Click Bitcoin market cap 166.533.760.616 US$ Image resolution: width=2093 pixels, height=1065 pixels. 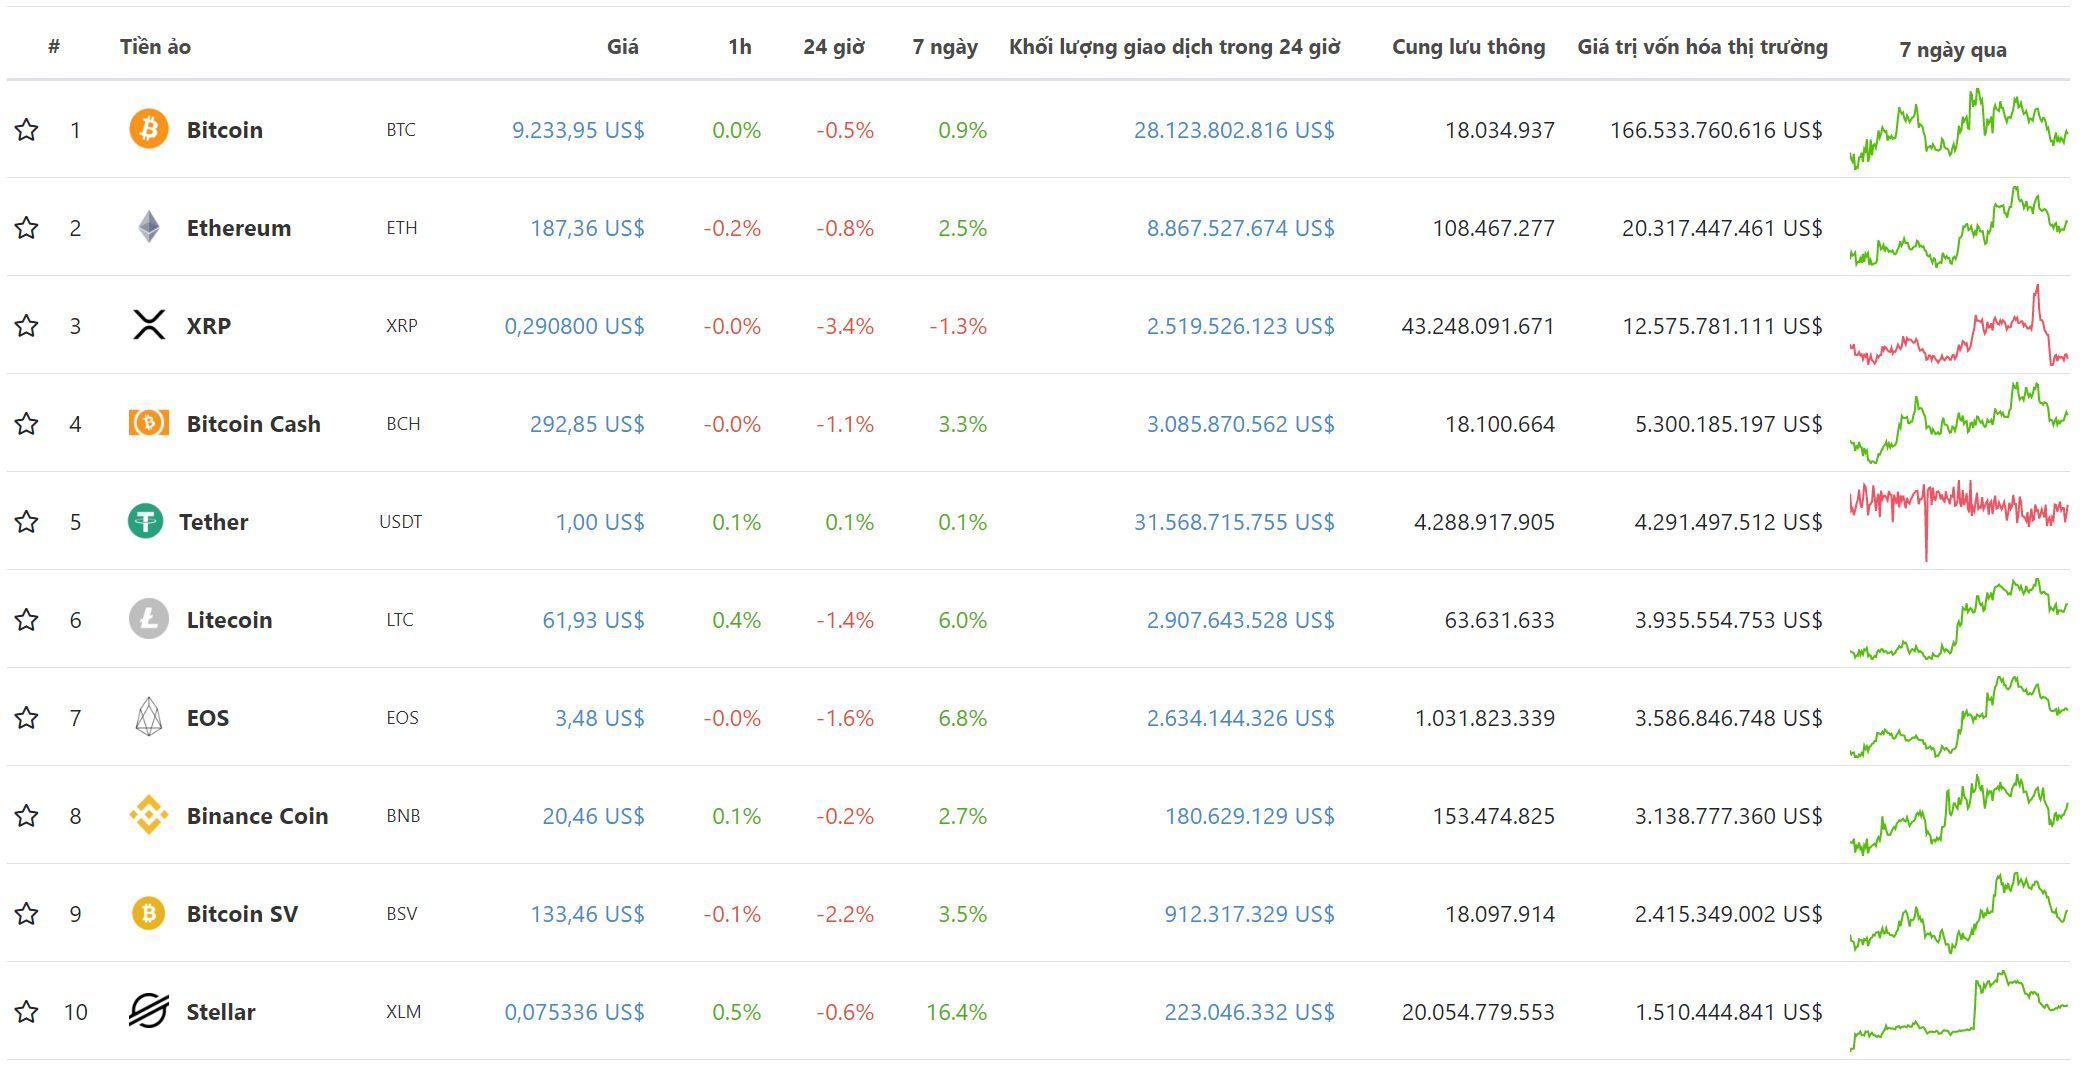point(1716,129)
